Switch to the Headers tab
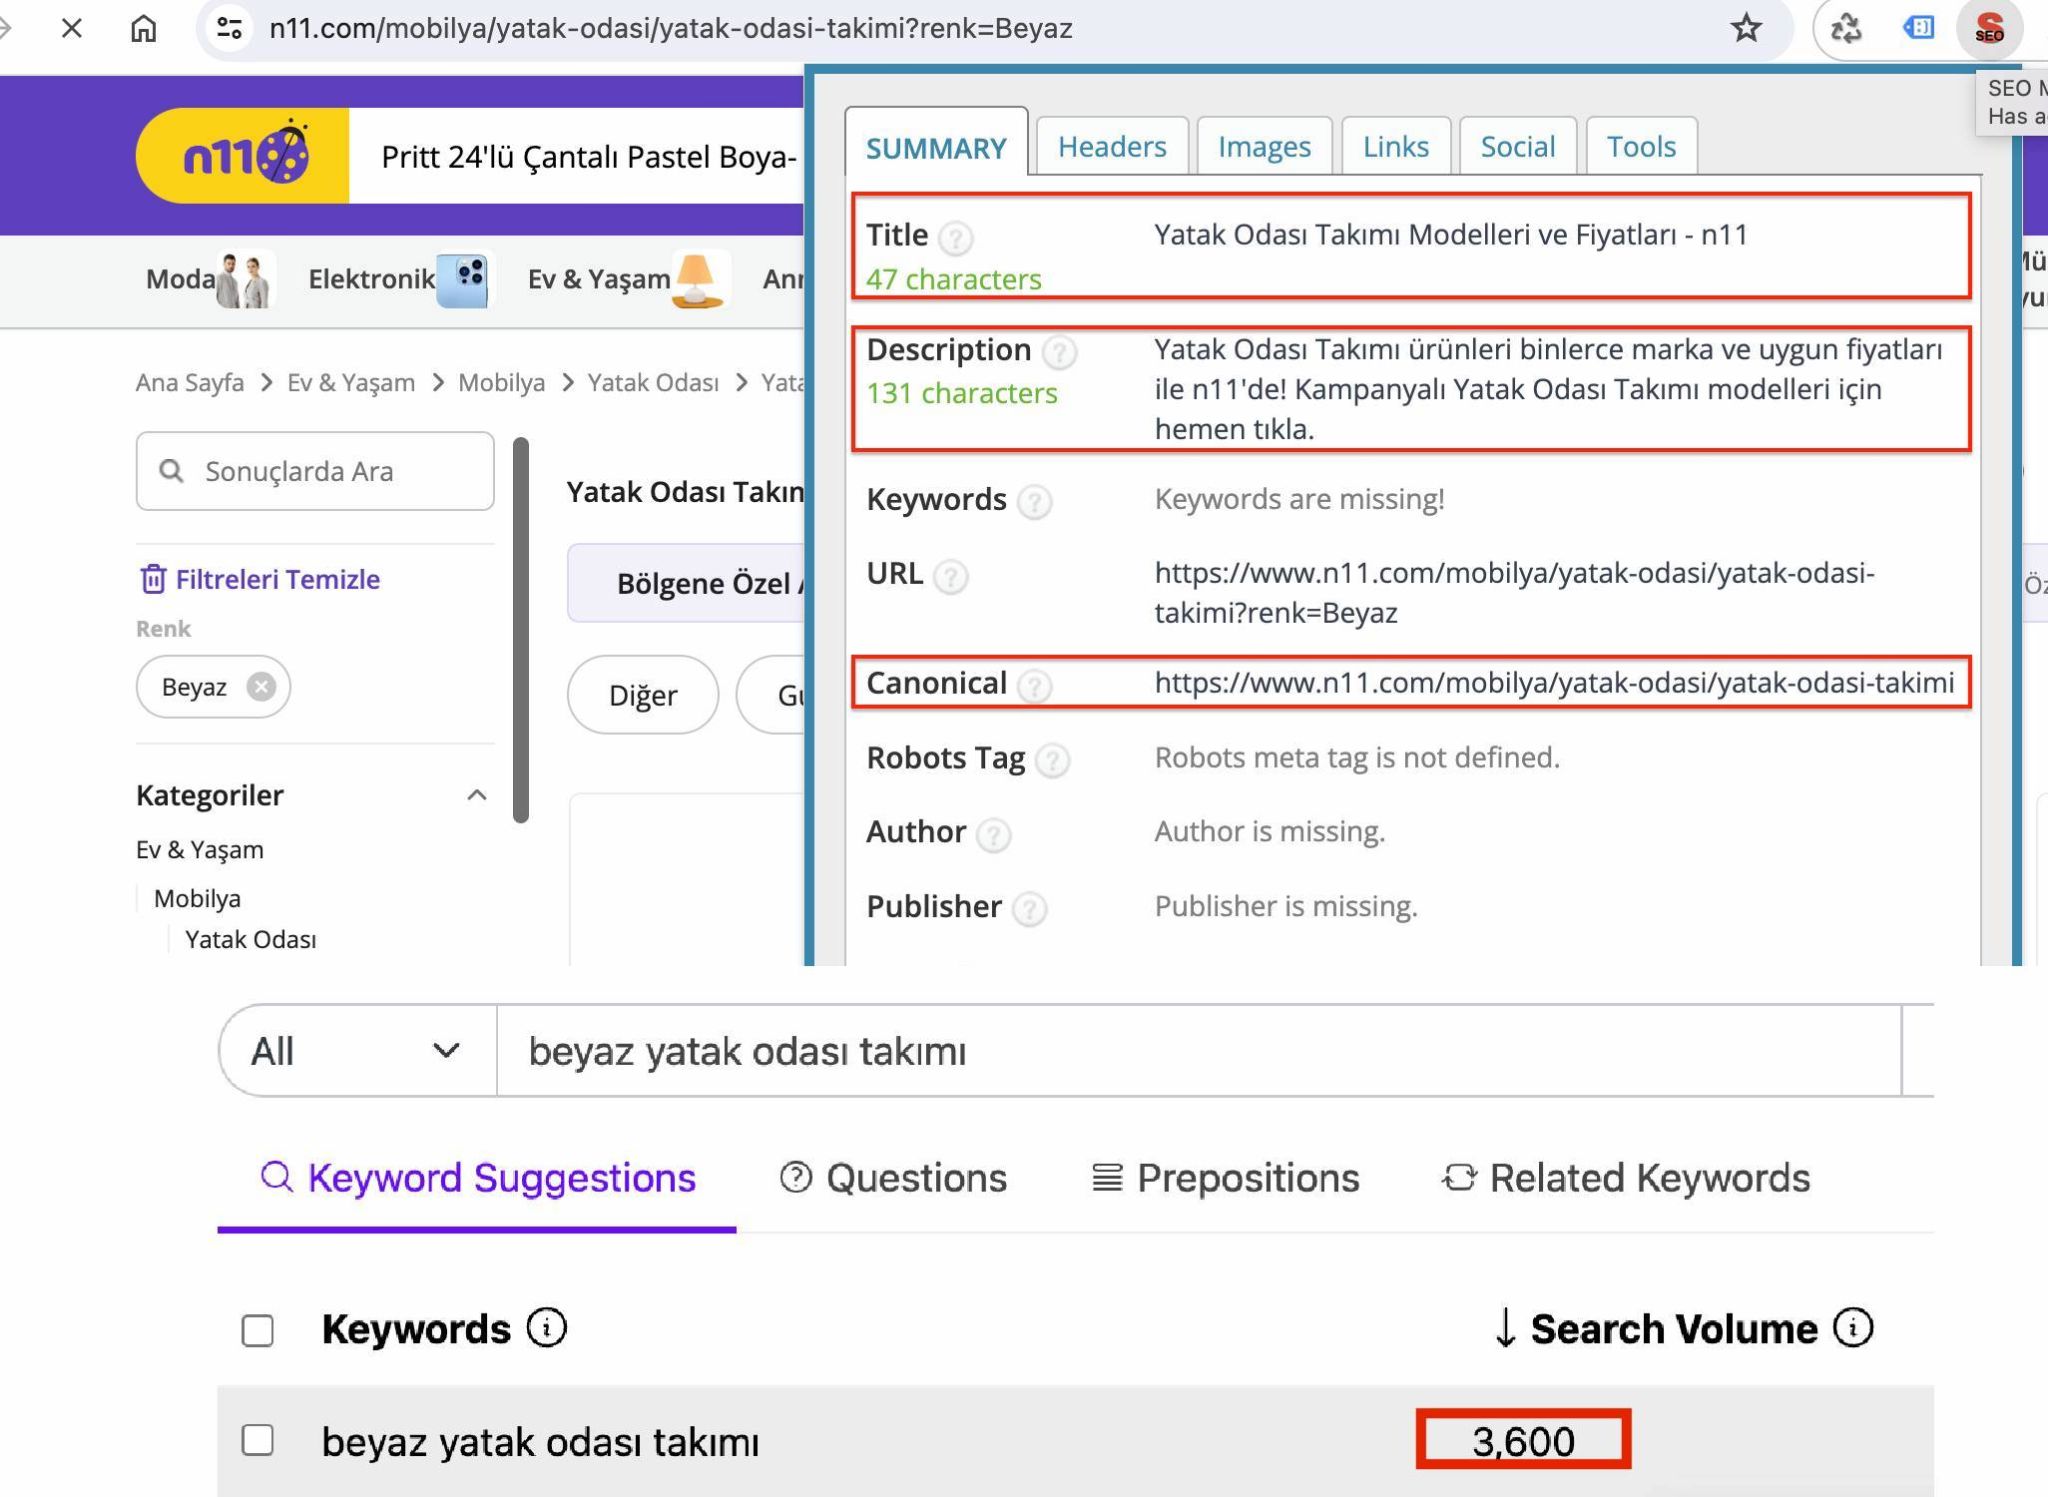This screenshot has height=1497, width=2048. coord(1111,147)
